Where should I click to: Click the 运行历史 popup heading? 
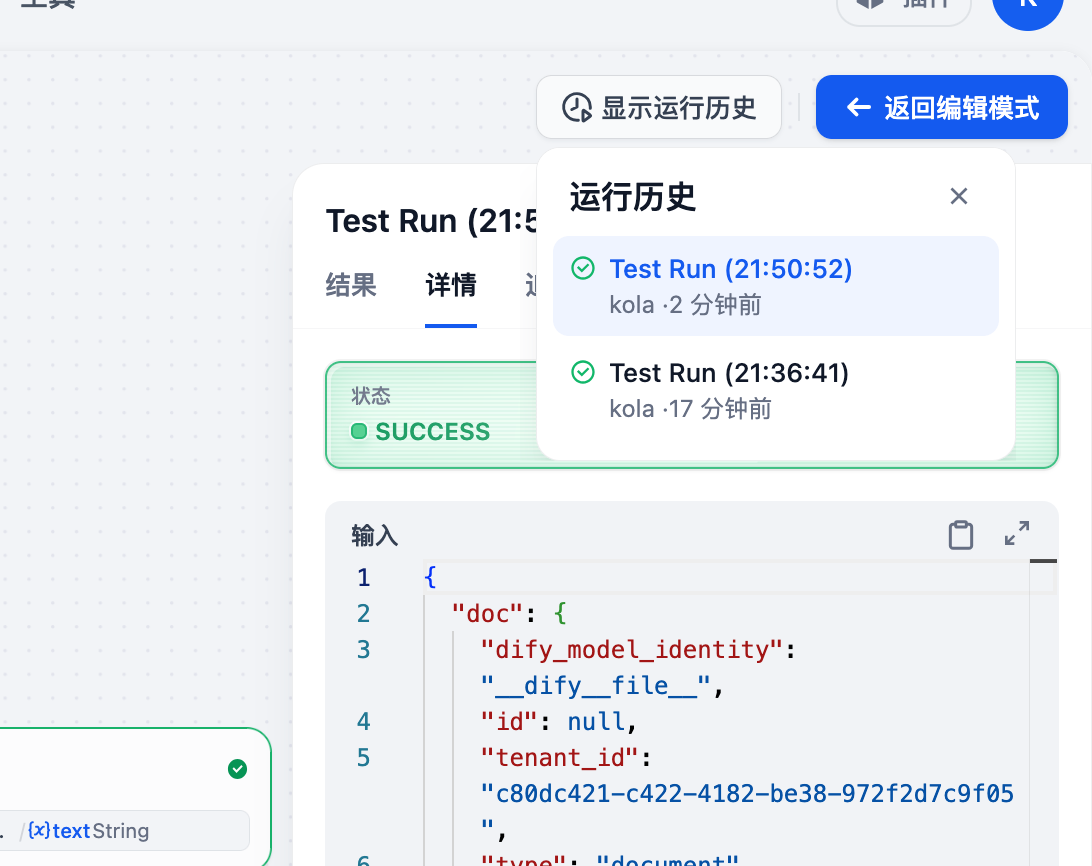[x=632, y=197]
